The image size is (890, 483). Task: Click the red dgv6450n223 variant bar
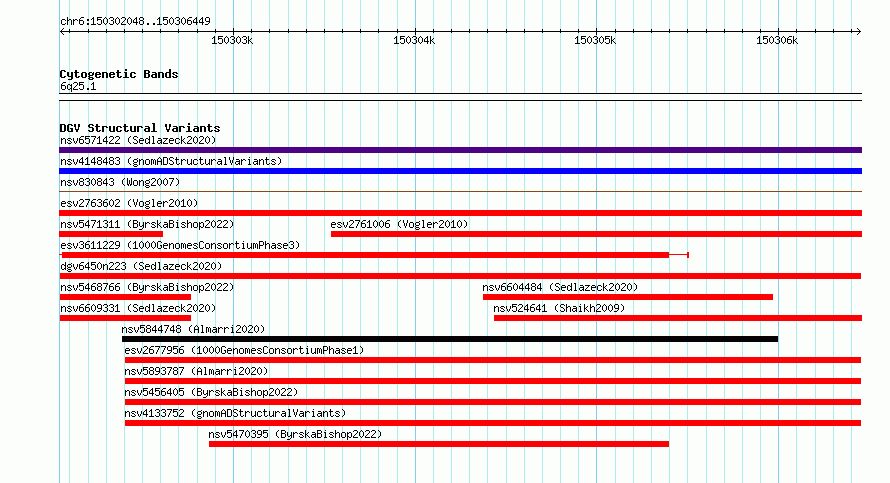[460, 276]
